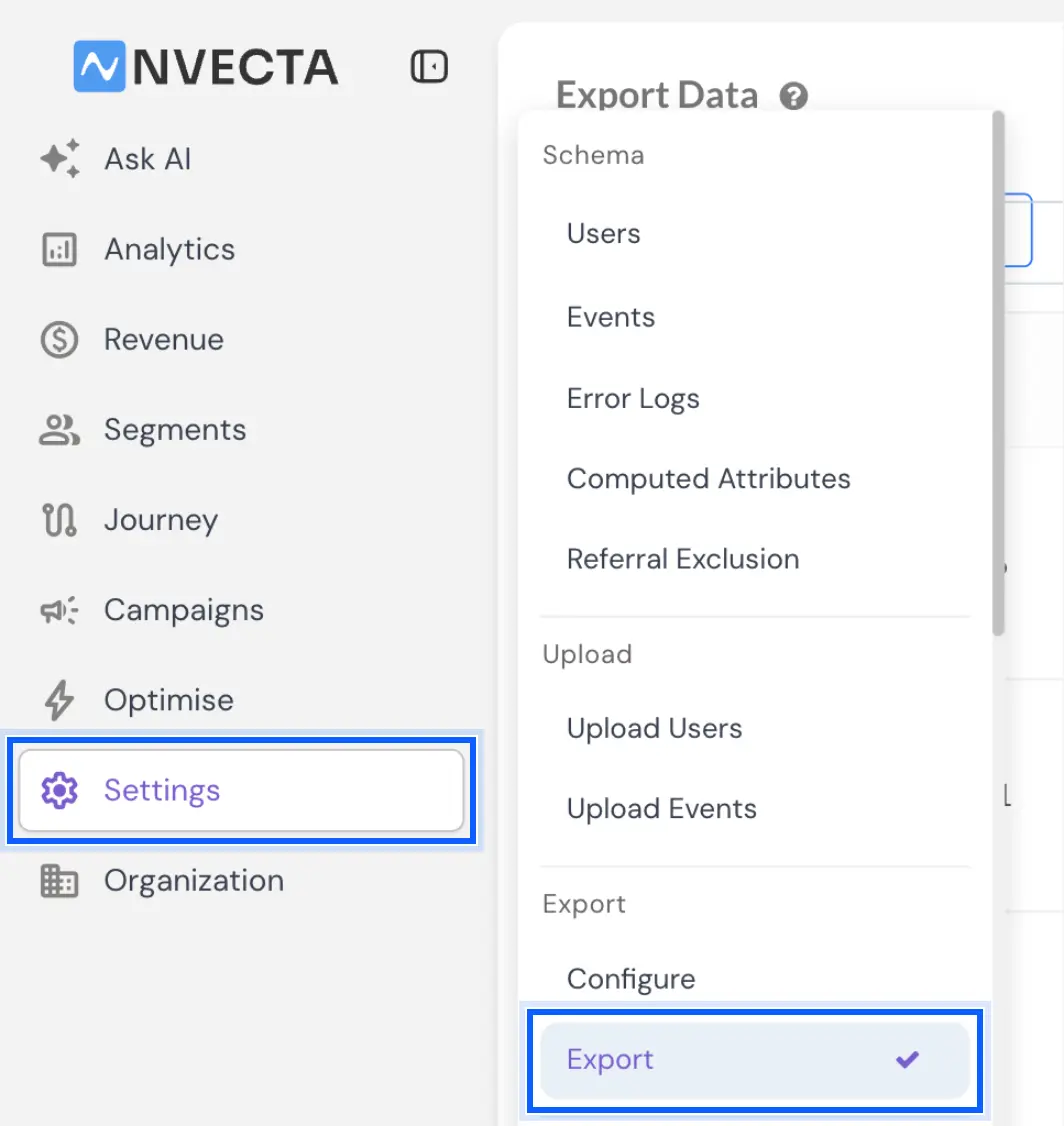Click the Settings gear icon
Image resolution: width=1064 pixels, height=1126 pixels.
click(x=59, y=791)
